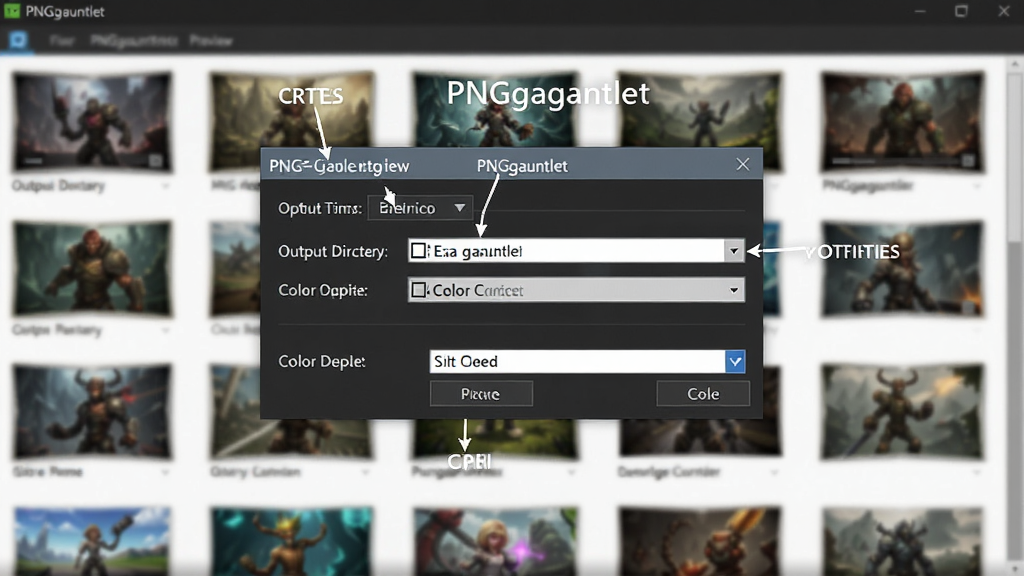Minimize the PNGgauntlet main window
This screenshot has height=576, width=1024.
[x=920, y=11]
